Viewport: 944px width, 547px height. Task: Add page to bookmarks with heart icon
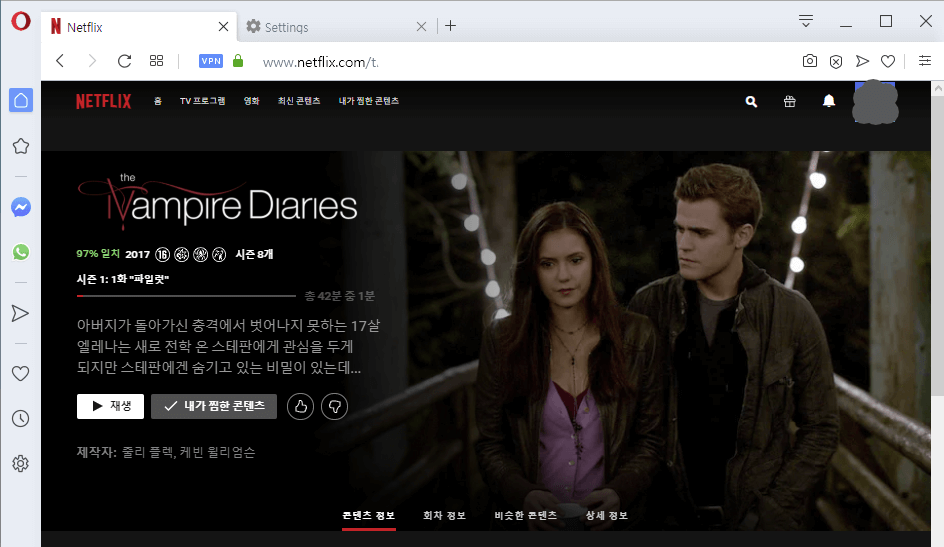coord(888,61)
